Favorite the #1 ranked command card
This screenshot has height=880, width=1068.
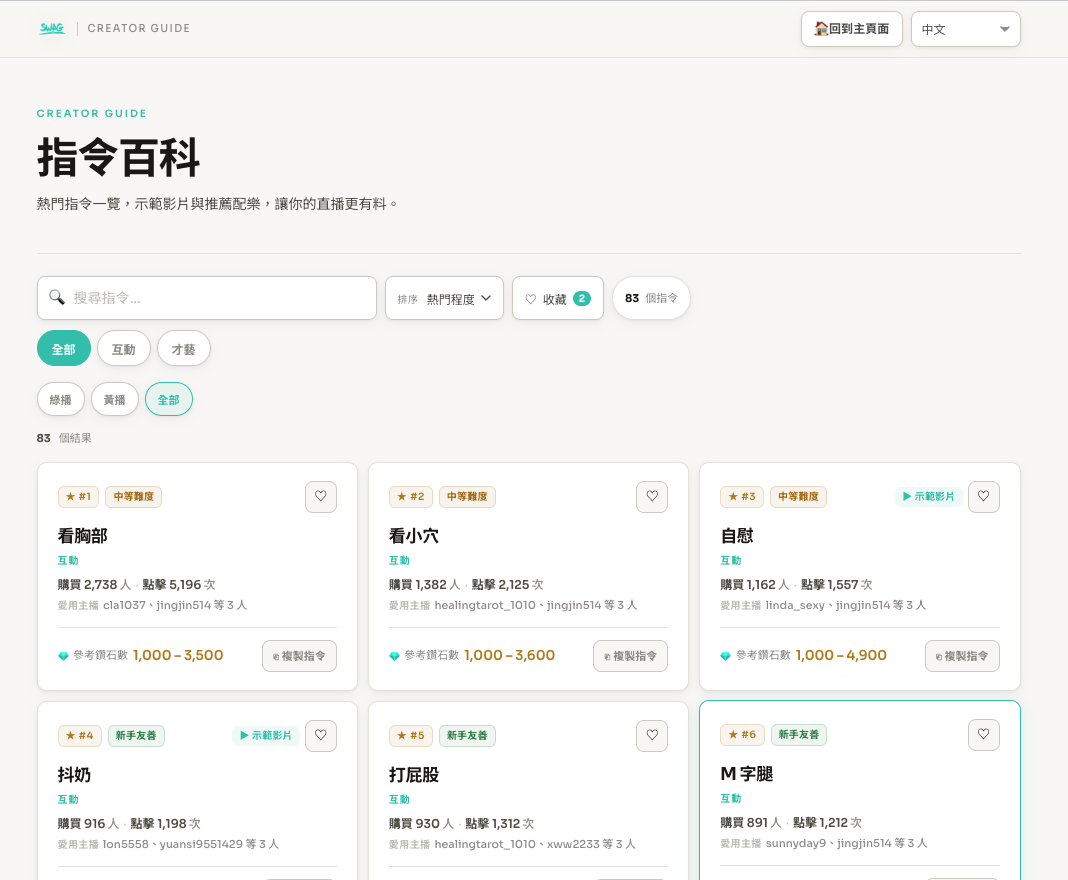coord(321,497)
